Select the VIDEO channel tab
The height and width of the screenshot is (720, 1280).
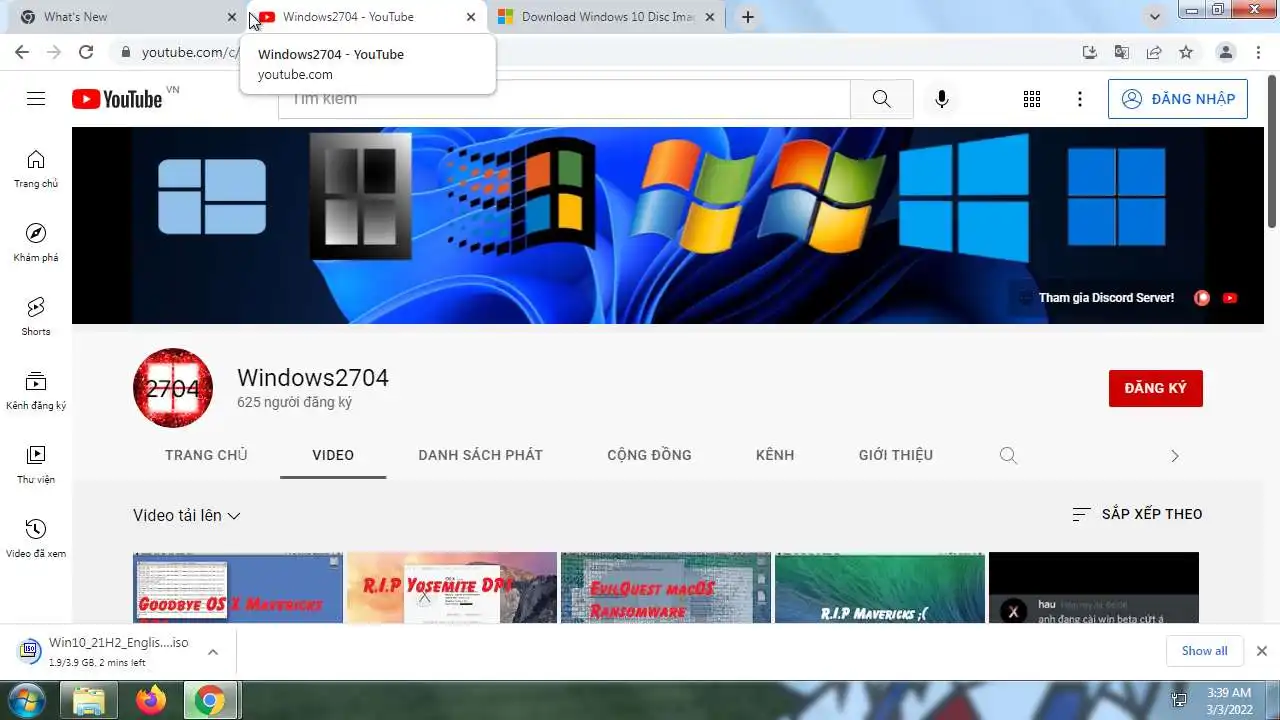(333, 455)
